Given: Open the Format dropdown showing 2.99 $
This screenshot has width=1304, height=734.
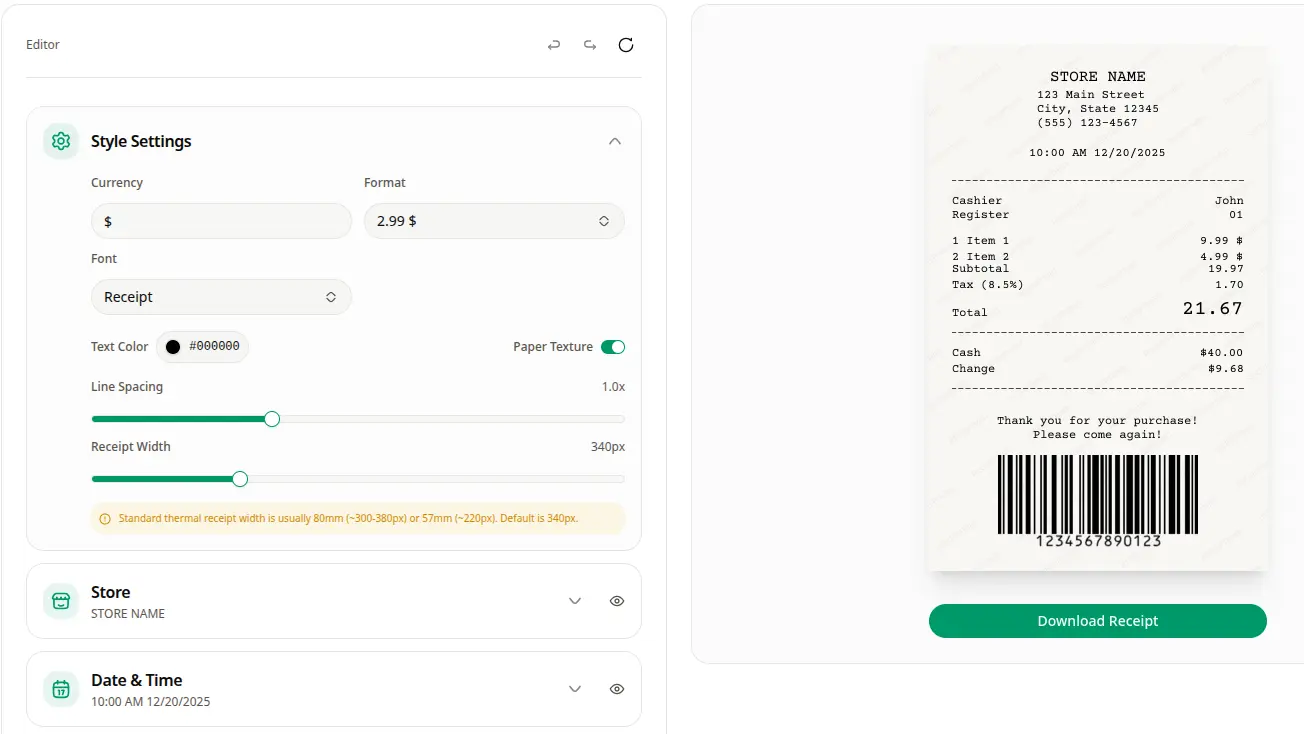Looking at the screenshot, I should point(494,220).
